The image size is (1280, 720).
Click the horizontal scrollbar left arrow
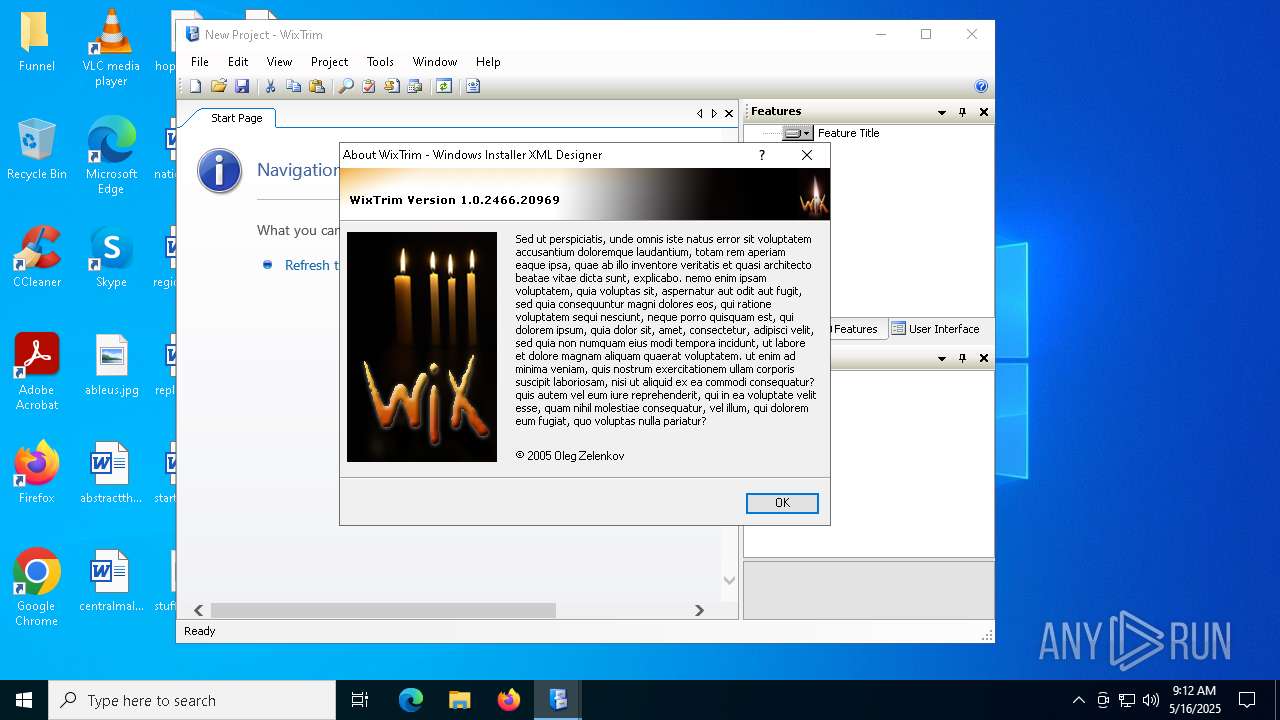[198, 610]
